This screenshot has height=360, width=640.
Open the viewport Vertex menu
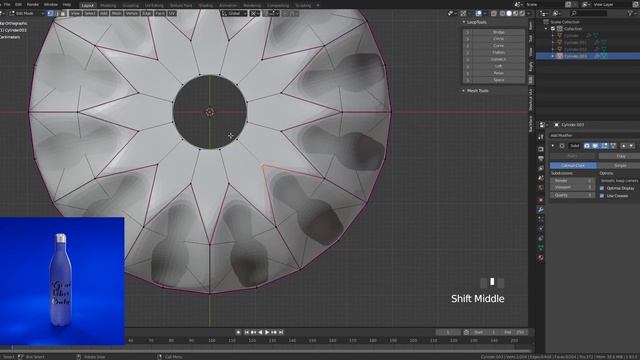tap(132, 13)
